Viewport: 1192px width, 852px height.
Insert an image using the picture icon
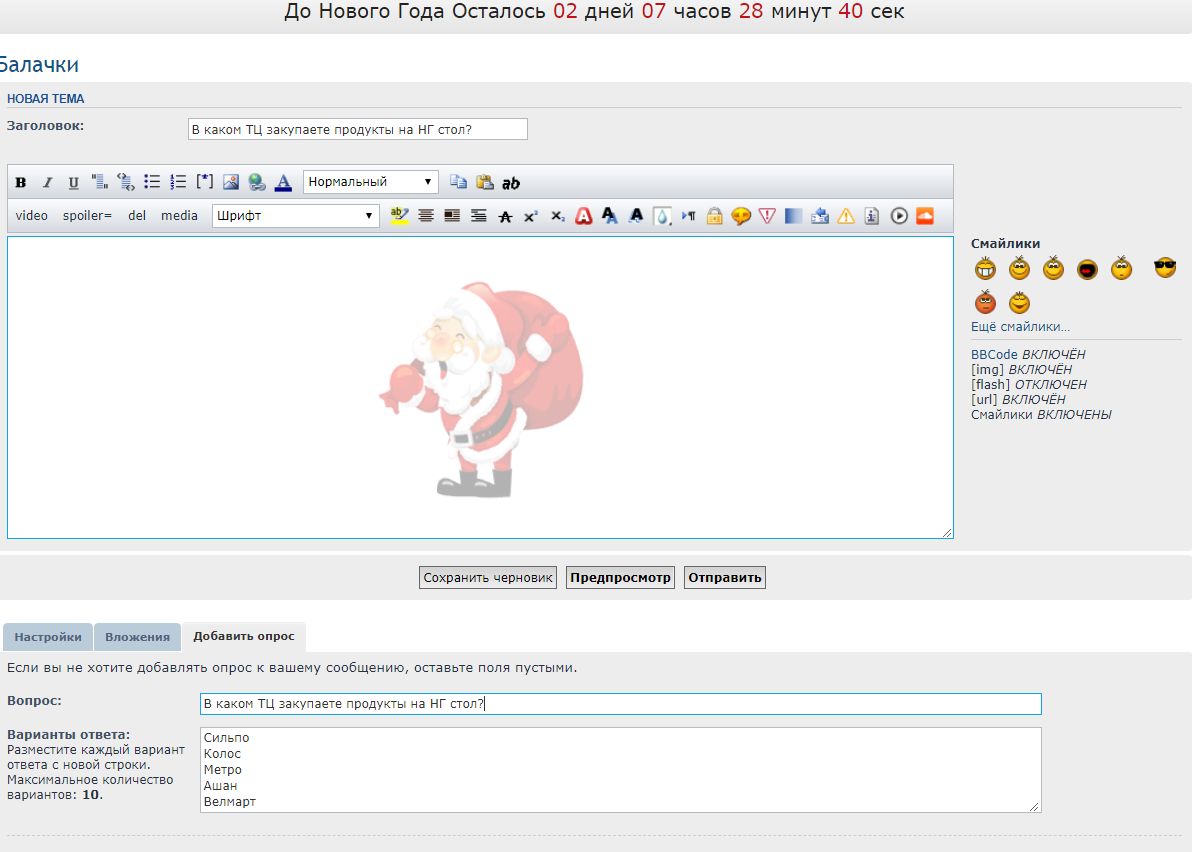pyautogui.click(x=231, y=182)
